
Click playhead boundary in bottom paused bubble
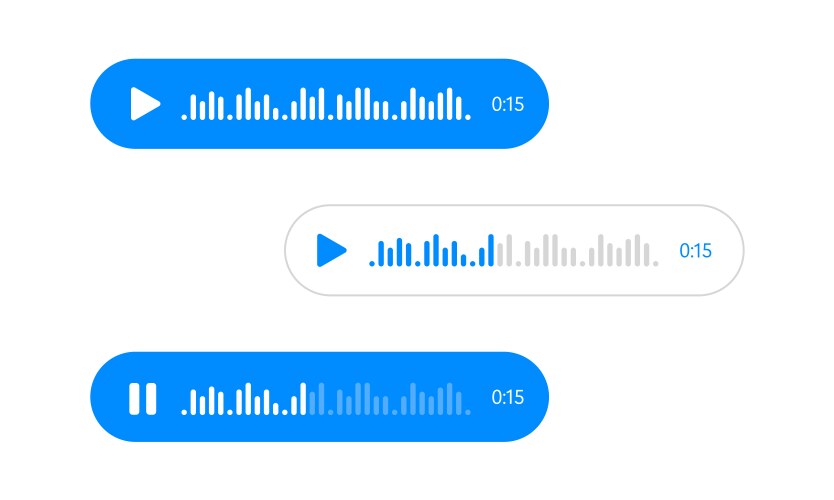click(x=307, y=399)
